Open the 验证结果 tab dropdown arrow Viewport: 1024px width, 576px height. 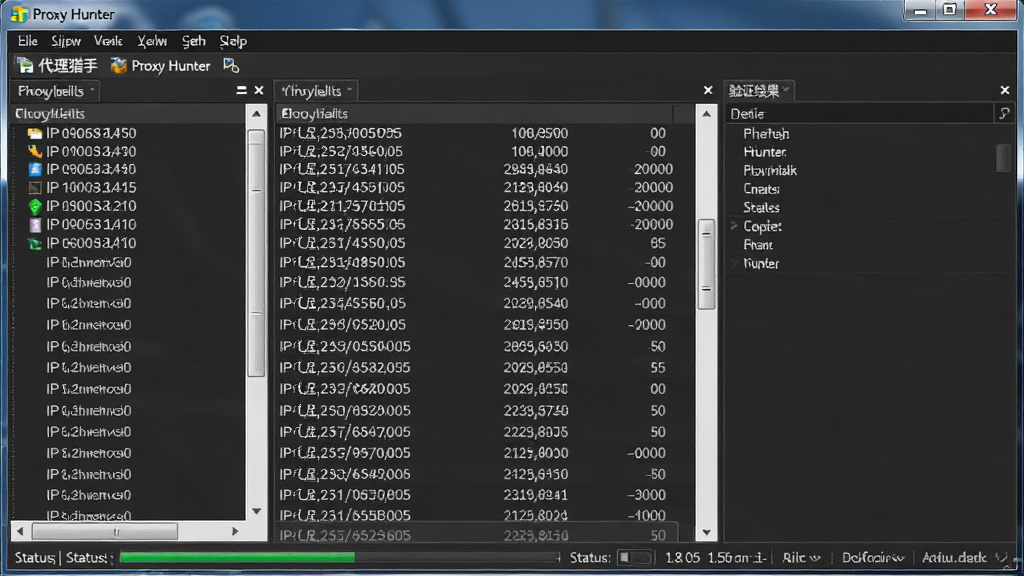tap(786, 89)
